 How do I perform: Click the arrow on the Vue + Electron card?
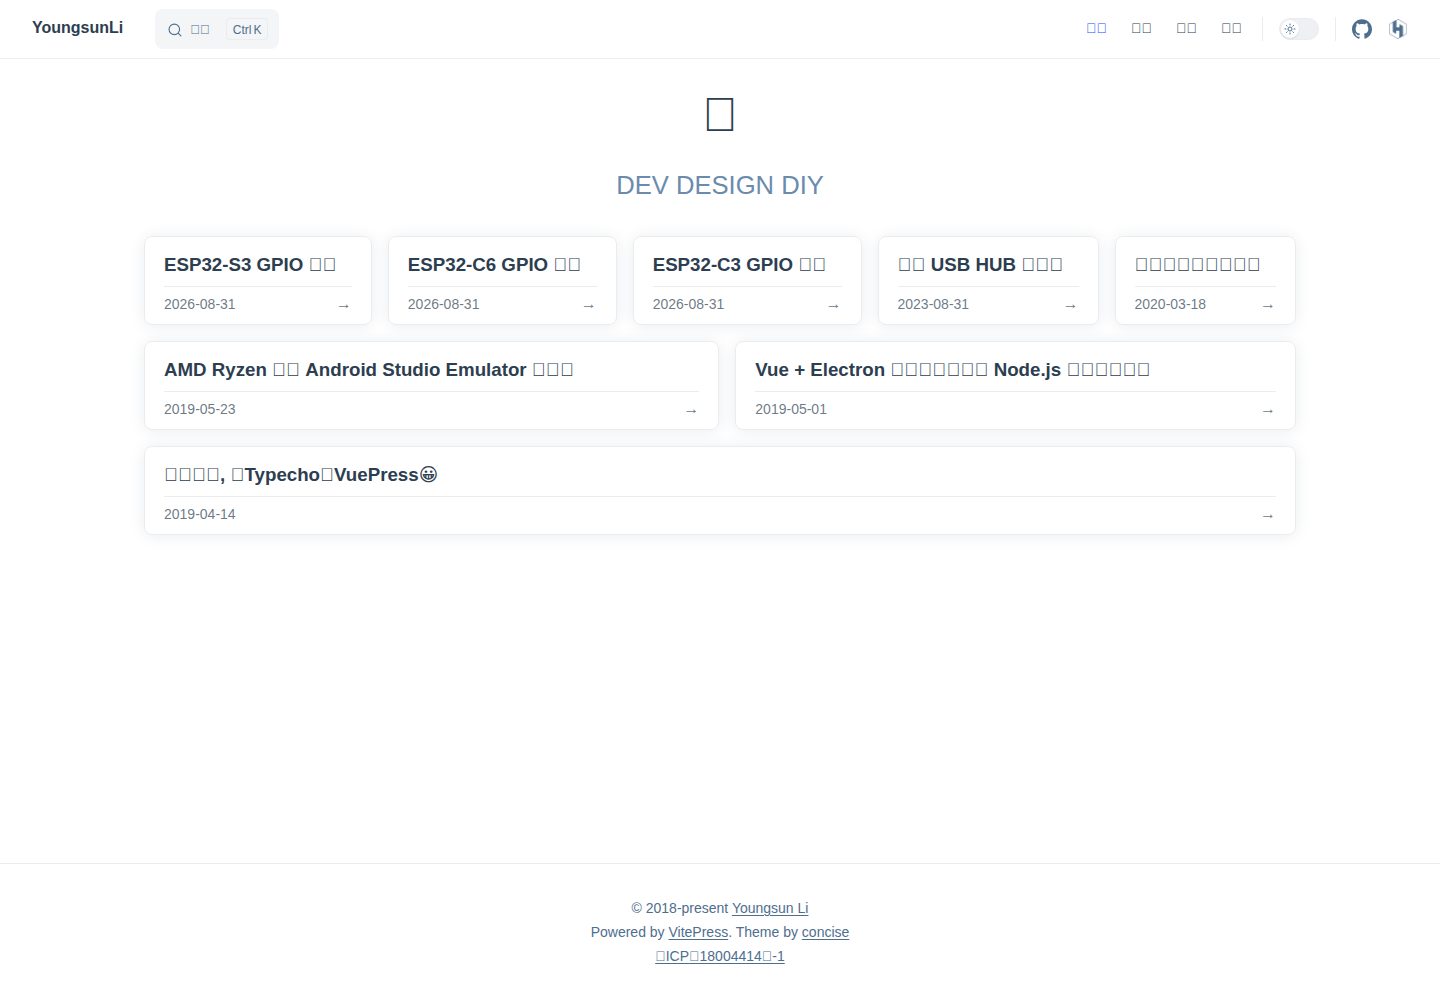click(x=1268, y=410)
